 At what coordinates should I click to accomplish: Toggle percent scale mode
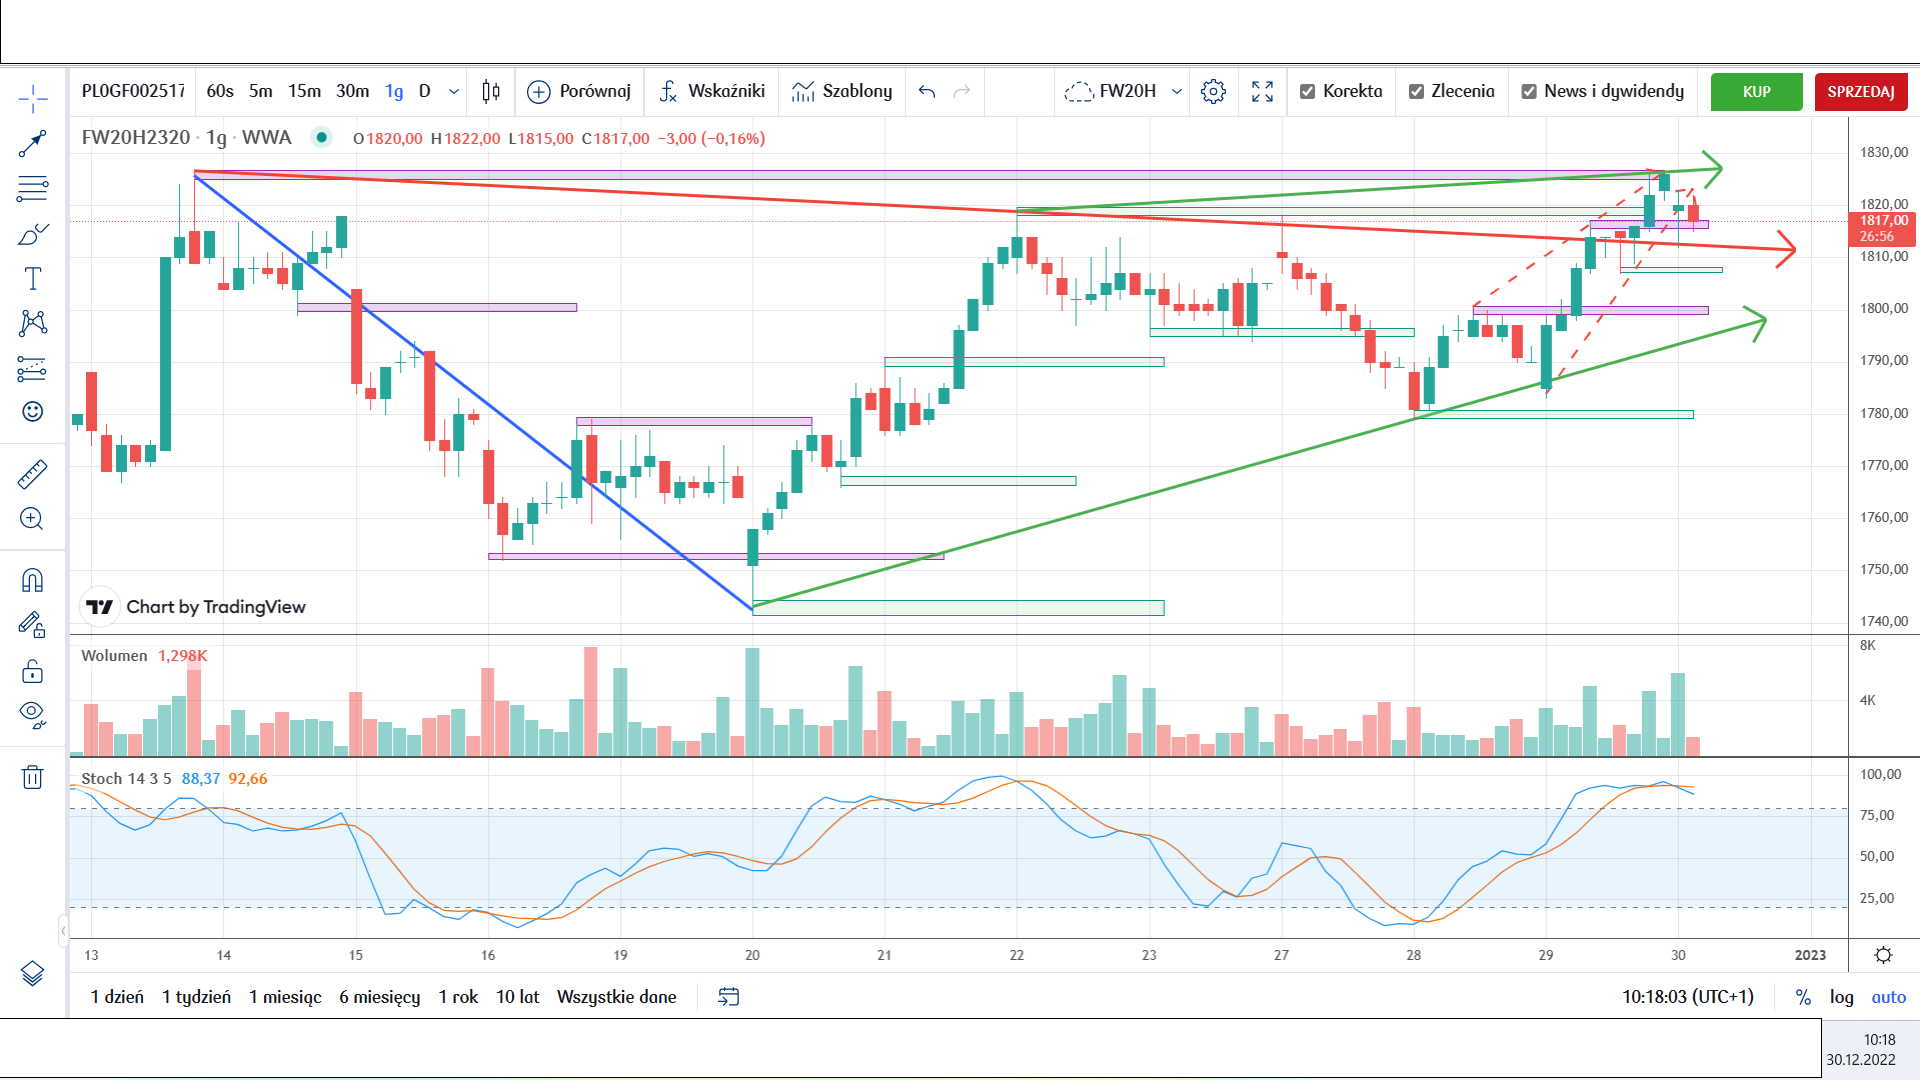point(1804,997)
